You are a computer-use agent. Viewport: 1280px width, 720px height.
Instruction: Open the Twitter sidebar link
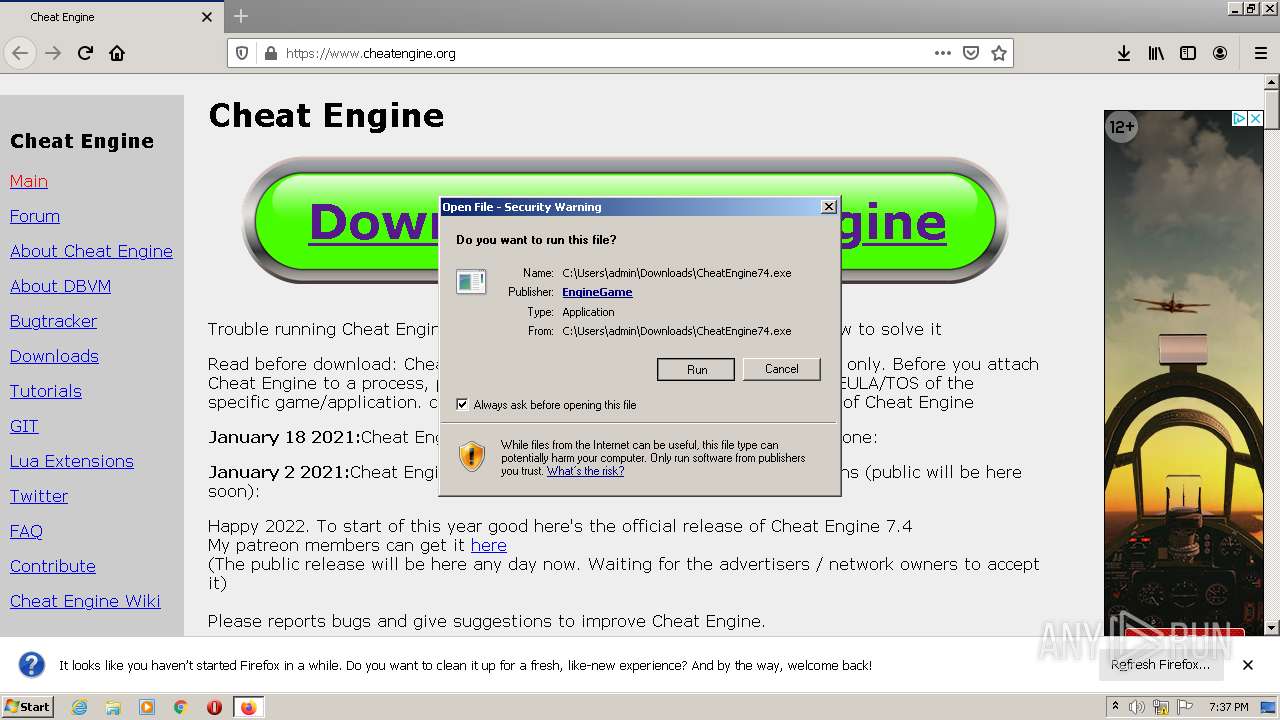pos(39,496)
